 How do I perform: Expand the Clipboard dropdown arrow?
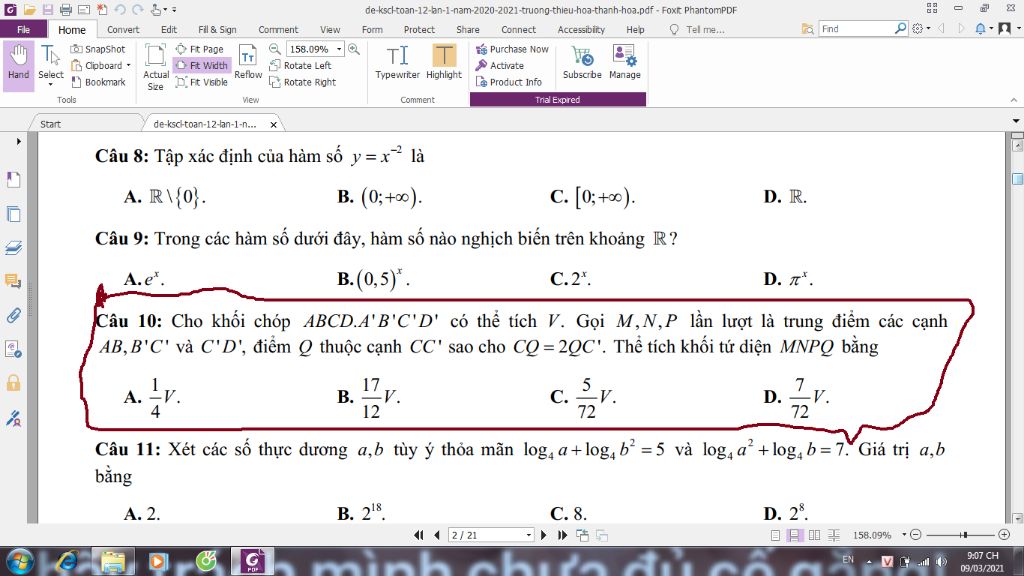(x=129, y=65)
